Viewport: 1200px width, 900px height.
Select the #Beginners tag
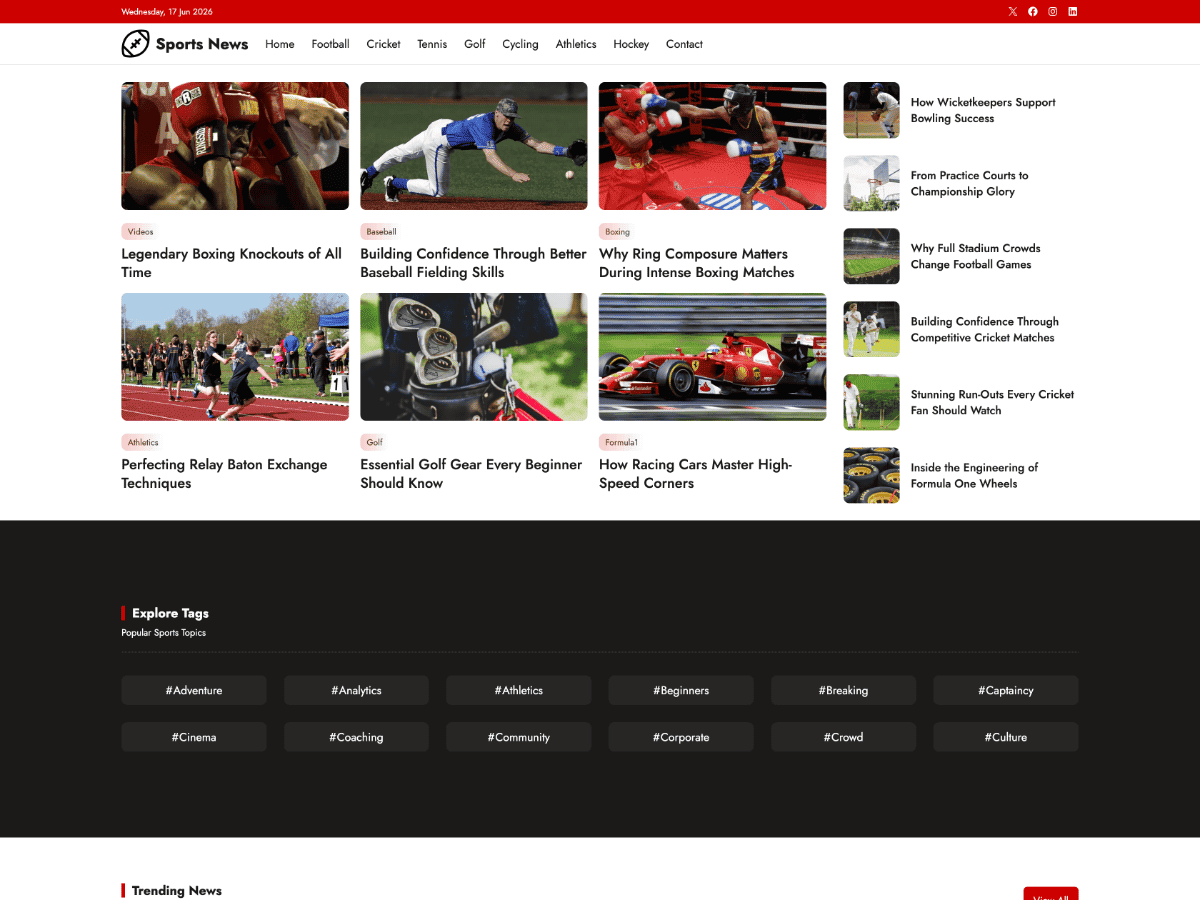[x=681, y=690]
